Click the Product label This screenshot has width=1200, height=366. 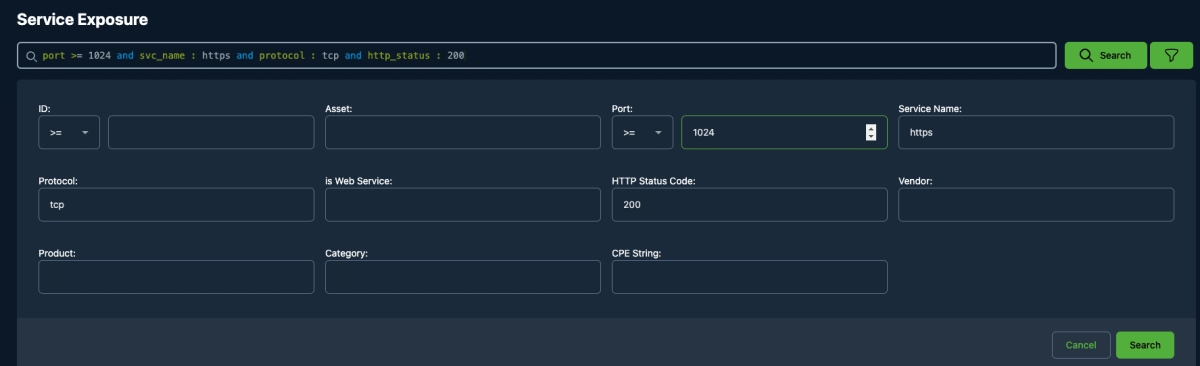tap(57, 253)
